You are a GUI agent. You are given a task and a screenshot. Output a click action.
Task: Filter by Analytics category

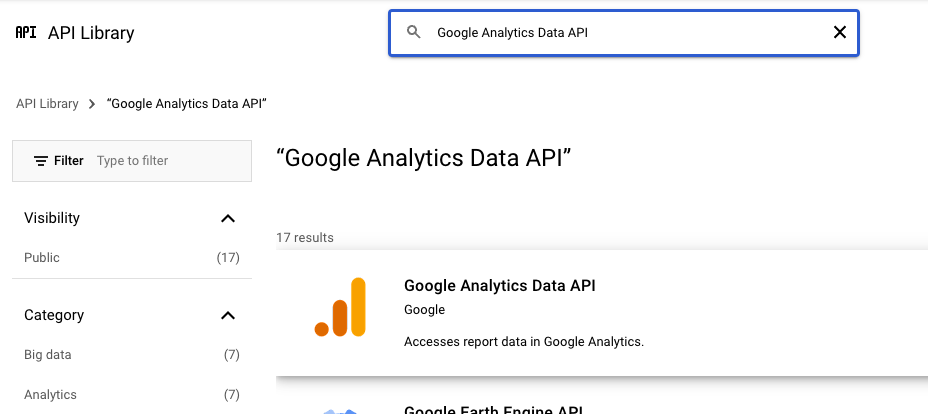(50, 395)
